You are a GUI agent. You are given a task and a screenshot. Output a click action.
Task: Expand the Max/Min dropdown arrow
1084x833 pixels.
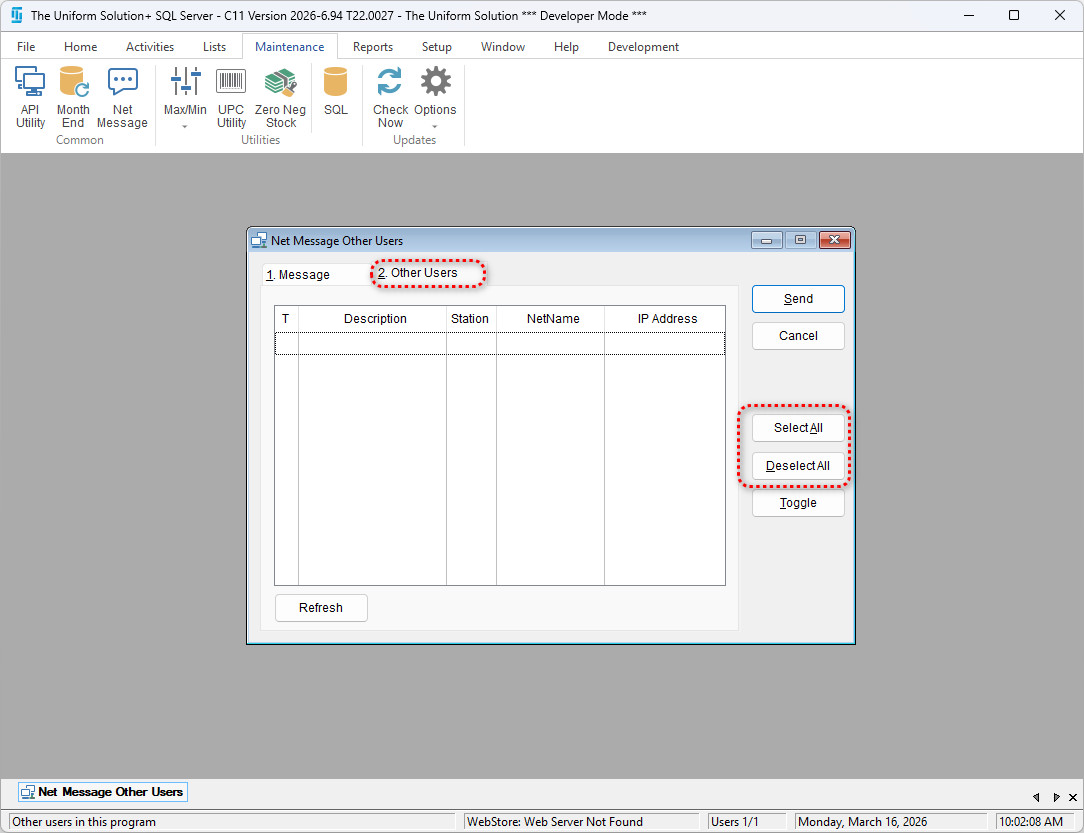coord(185,127)
